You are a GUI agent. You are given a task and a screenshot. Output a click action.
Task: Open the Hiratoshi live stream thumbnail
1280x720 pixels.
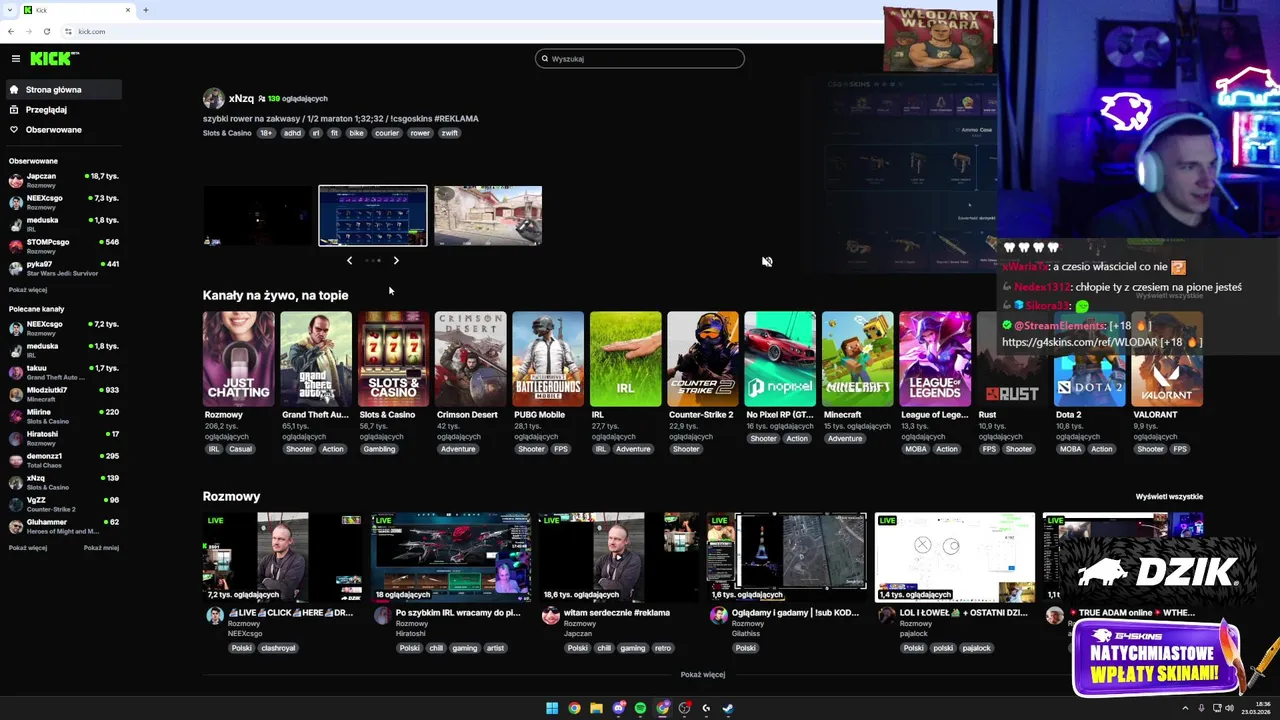click(x=451, y=557)
